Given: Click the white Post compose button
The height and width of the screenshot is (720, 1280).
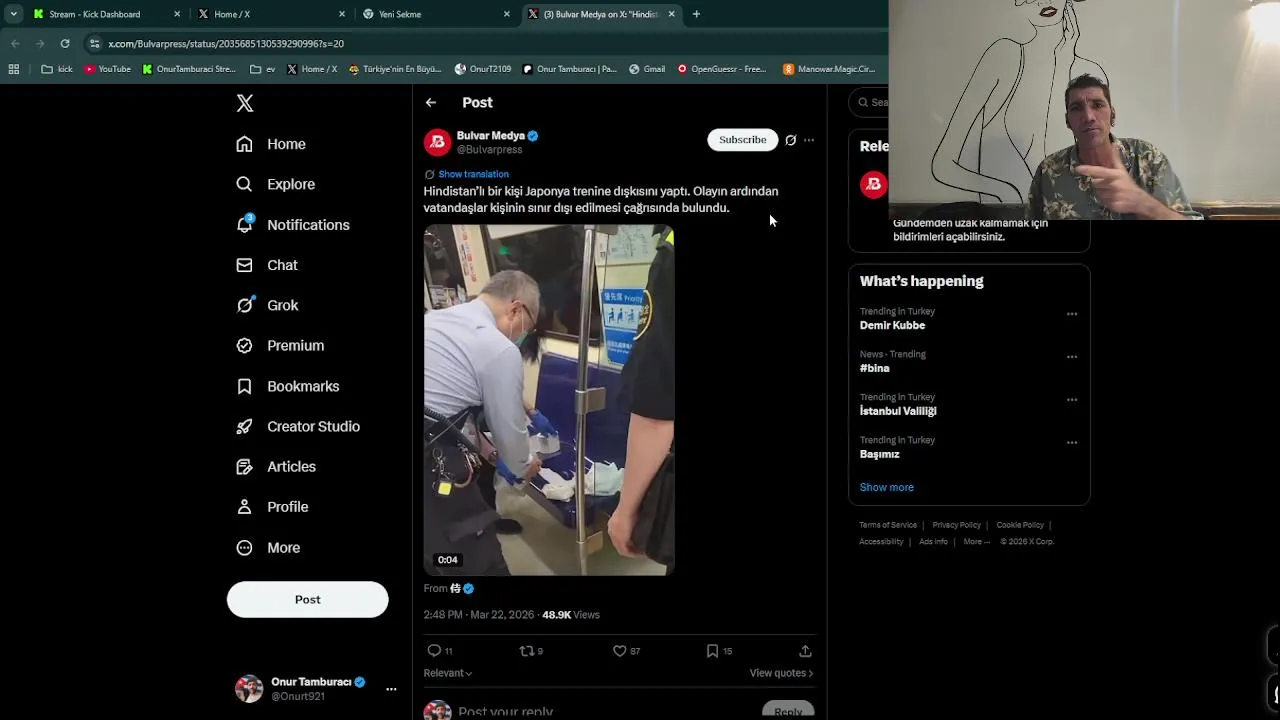Looking at the screenshot, I should (x=307, y=599).
